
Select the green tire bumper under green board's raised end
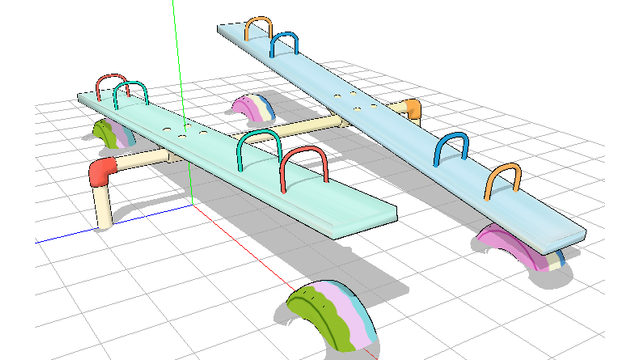click(x=114, y=133)
